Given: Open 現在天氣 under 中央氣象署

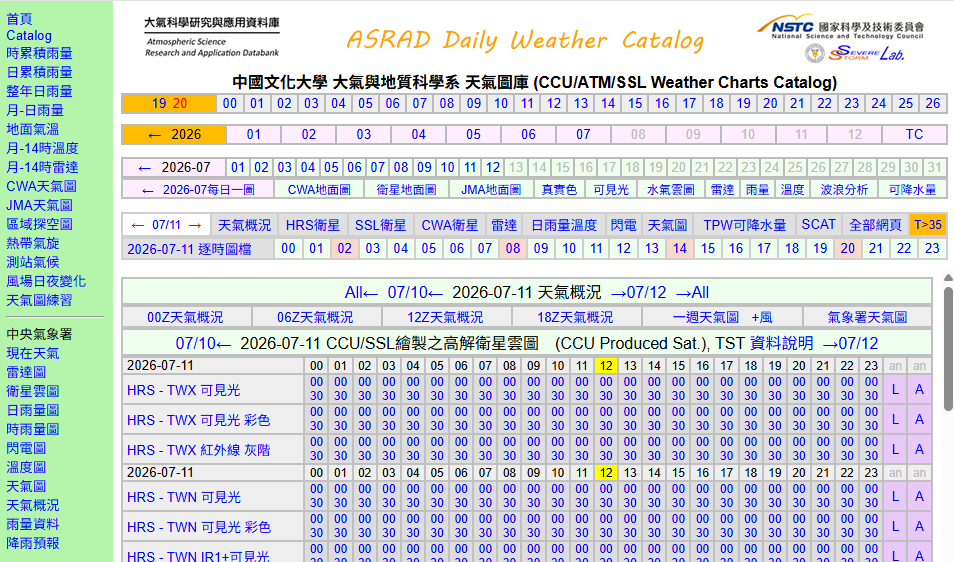Looking at the screenshot, I should [x=32, y=353].
